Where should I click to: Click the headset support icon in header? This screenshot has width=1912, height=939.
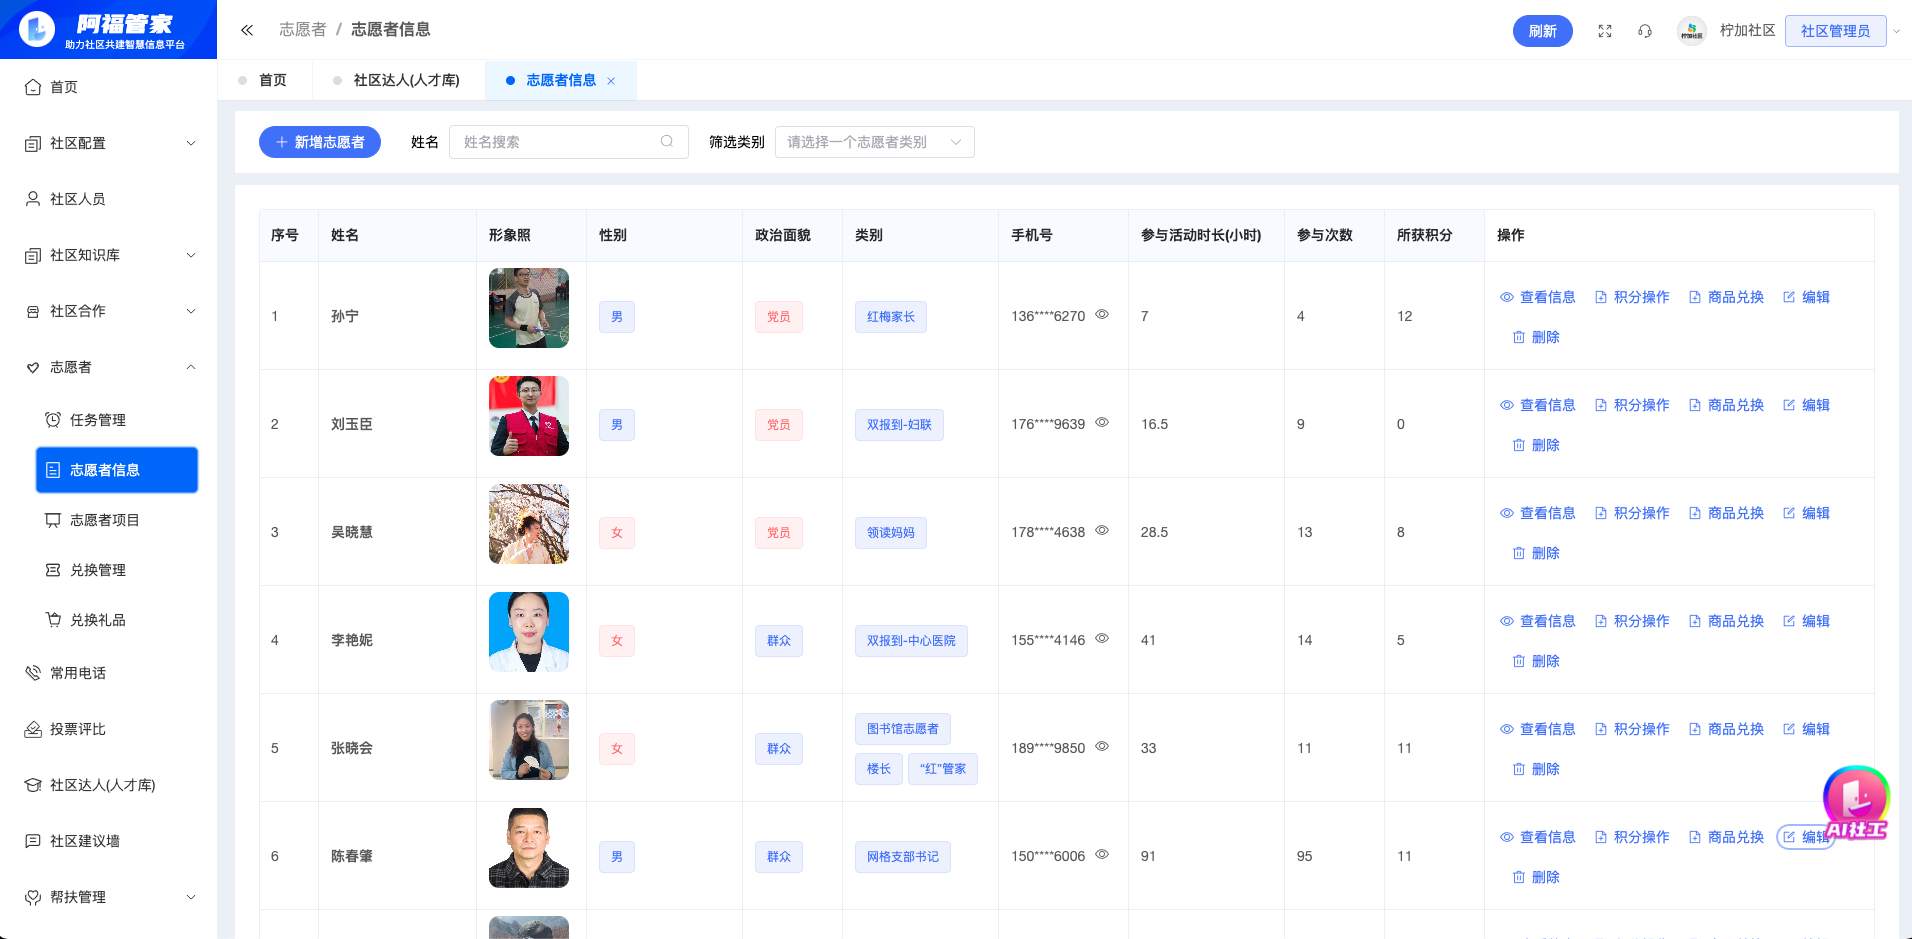(x=1645, y=31)
